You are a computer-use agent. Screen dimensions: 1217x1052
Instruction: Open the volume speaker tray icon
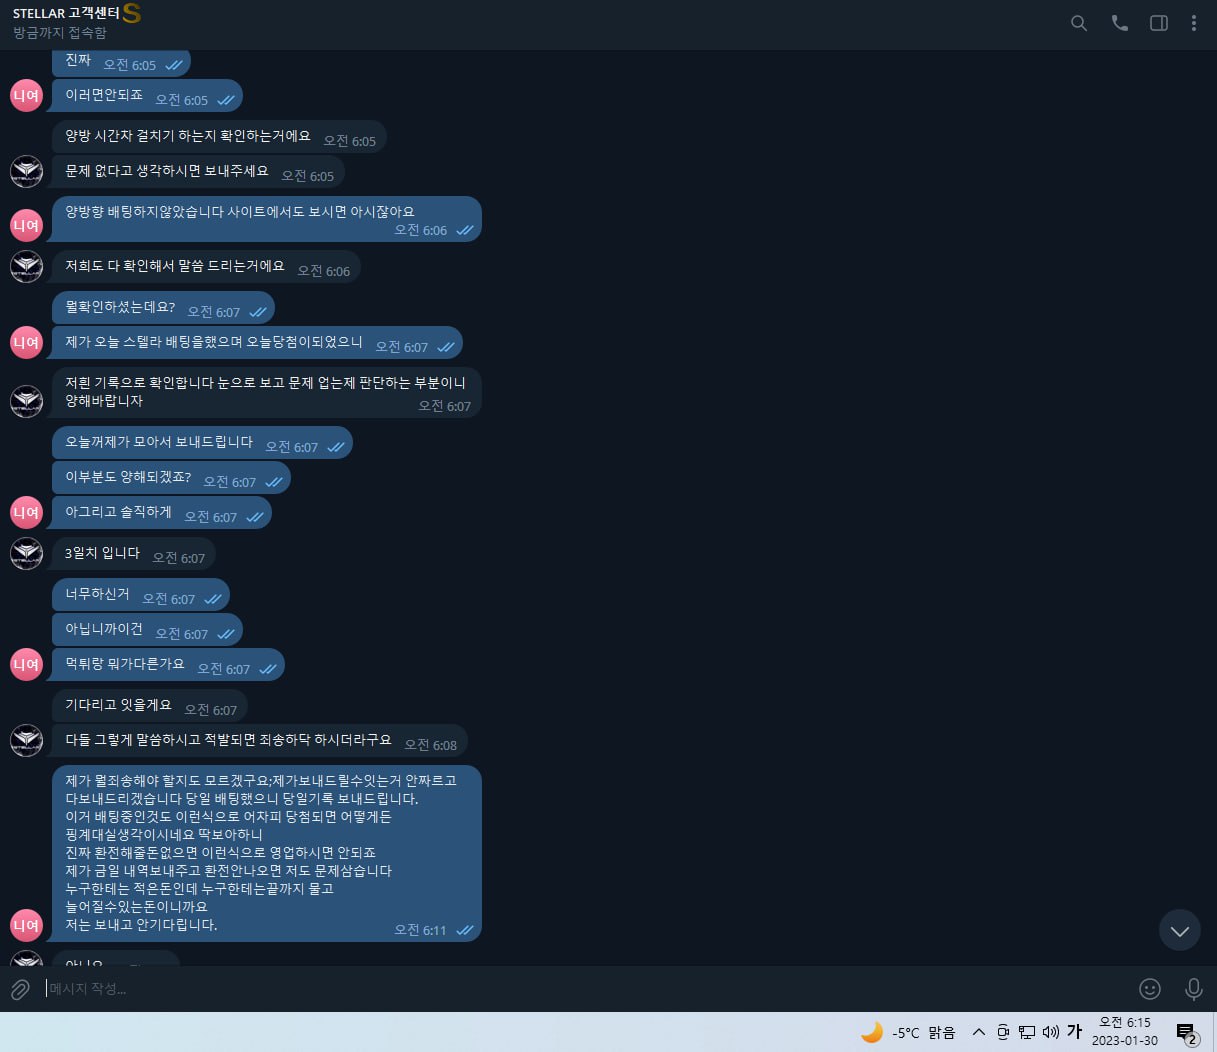click(x=1050, y=1032)
